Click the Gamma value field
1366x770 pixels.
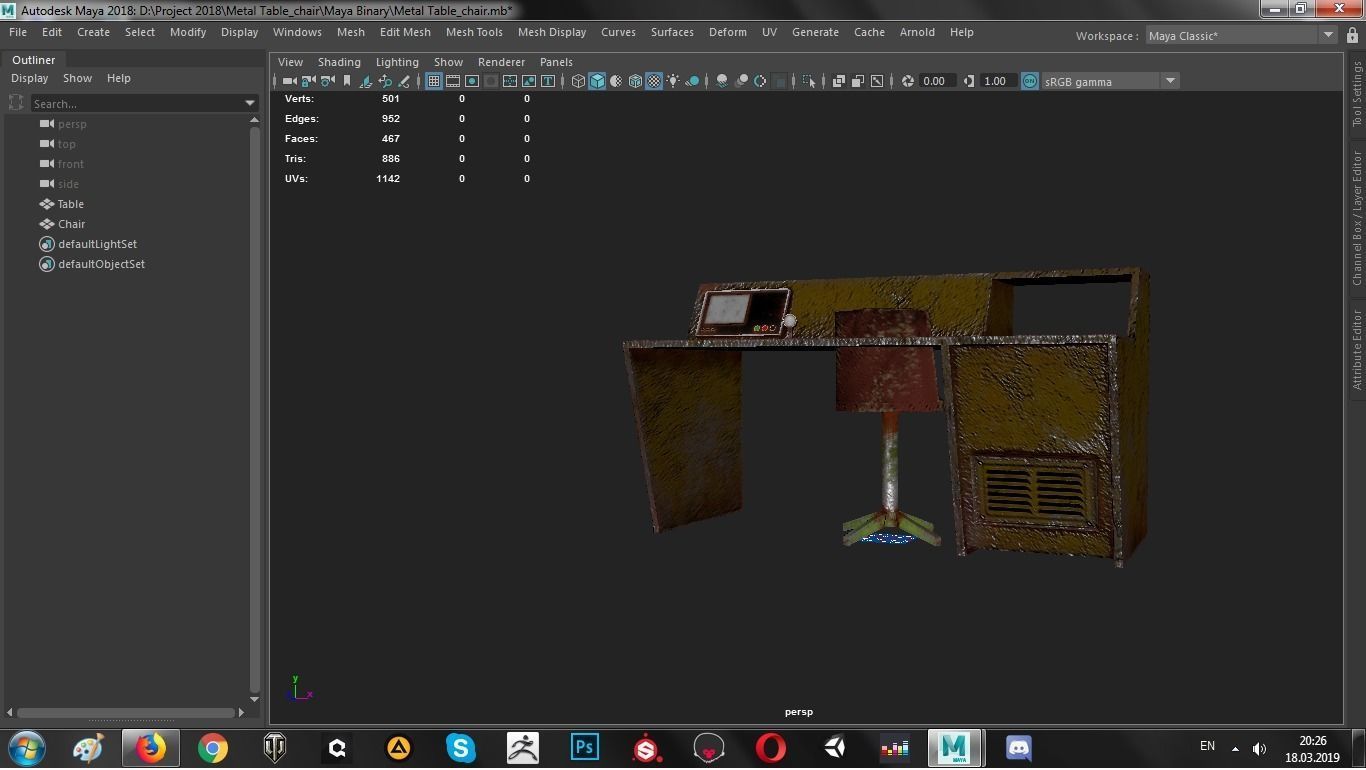point(998,81)
